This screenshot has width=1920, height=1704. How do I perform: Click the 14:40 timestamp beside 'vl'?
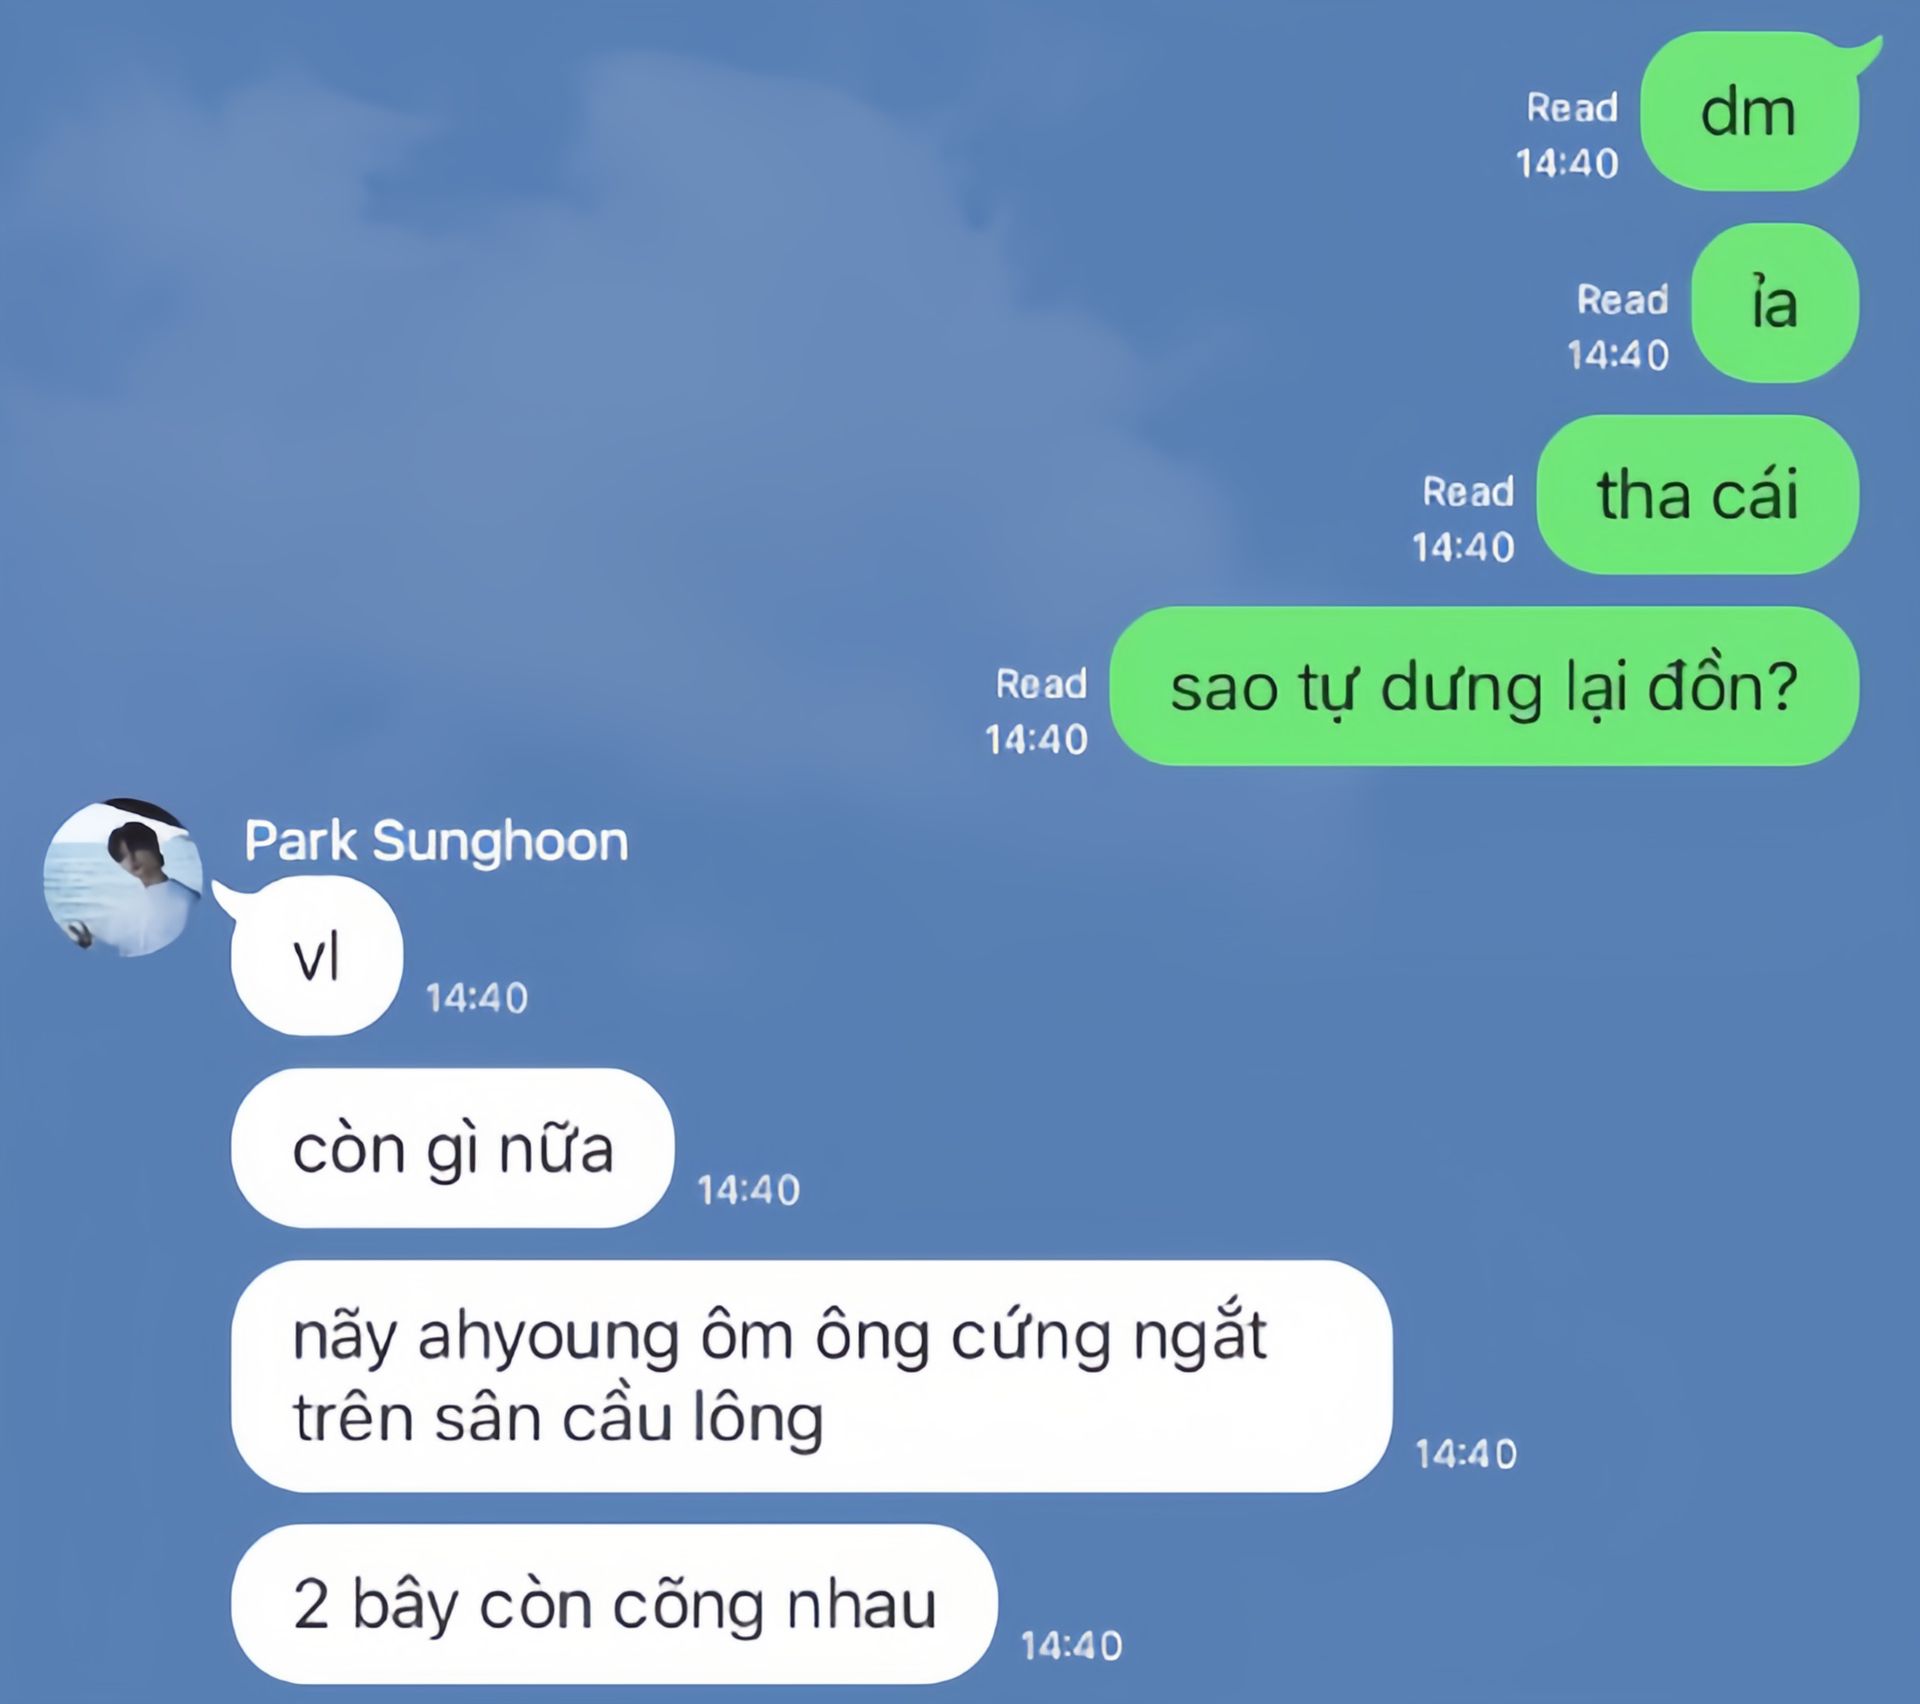[x=477, y=998]
